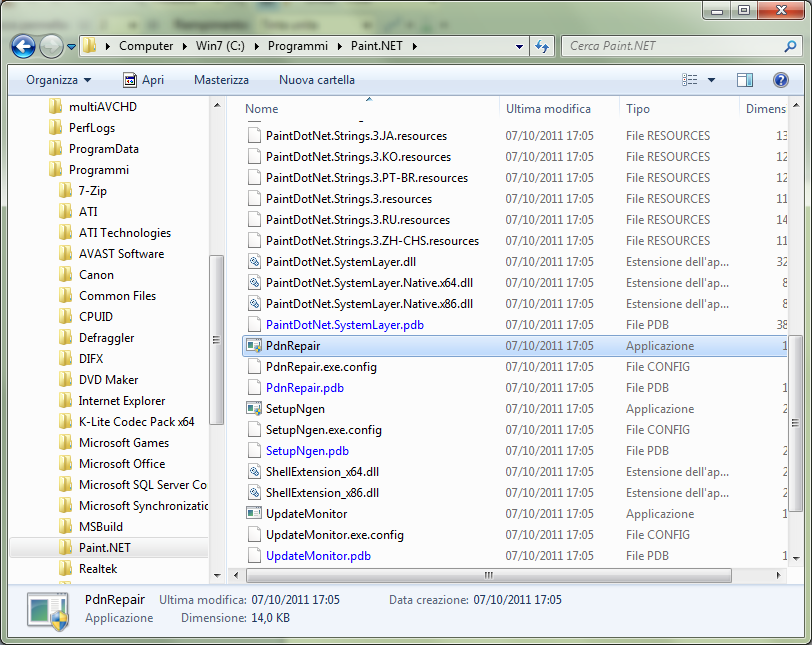Image resolution: width=812 pixels, height=645 pixels.
Task: Expand the Paint.NET breadcrumb arrow
Action: pos(414,46)
